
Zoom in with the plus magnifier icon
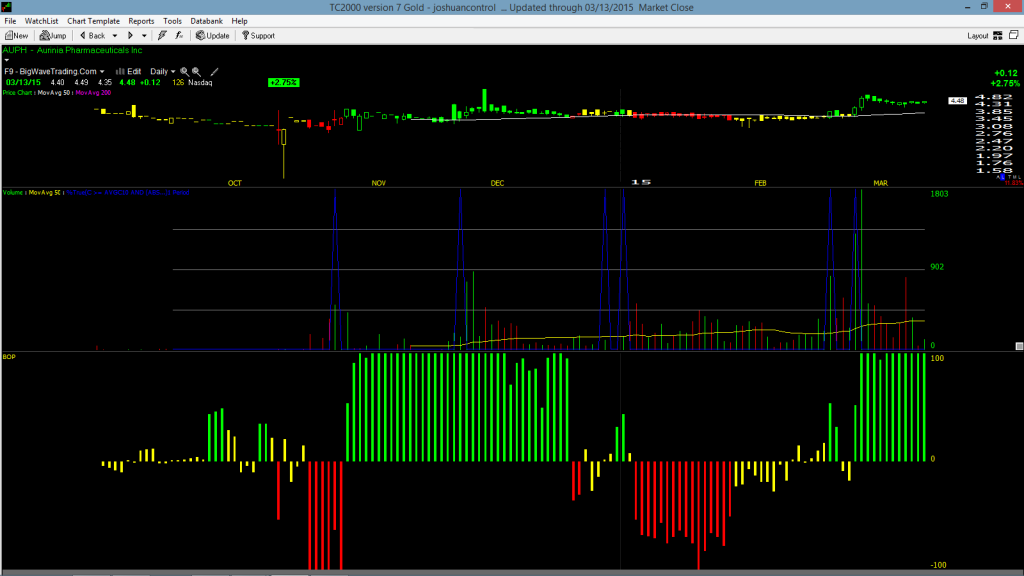[184, 72]
